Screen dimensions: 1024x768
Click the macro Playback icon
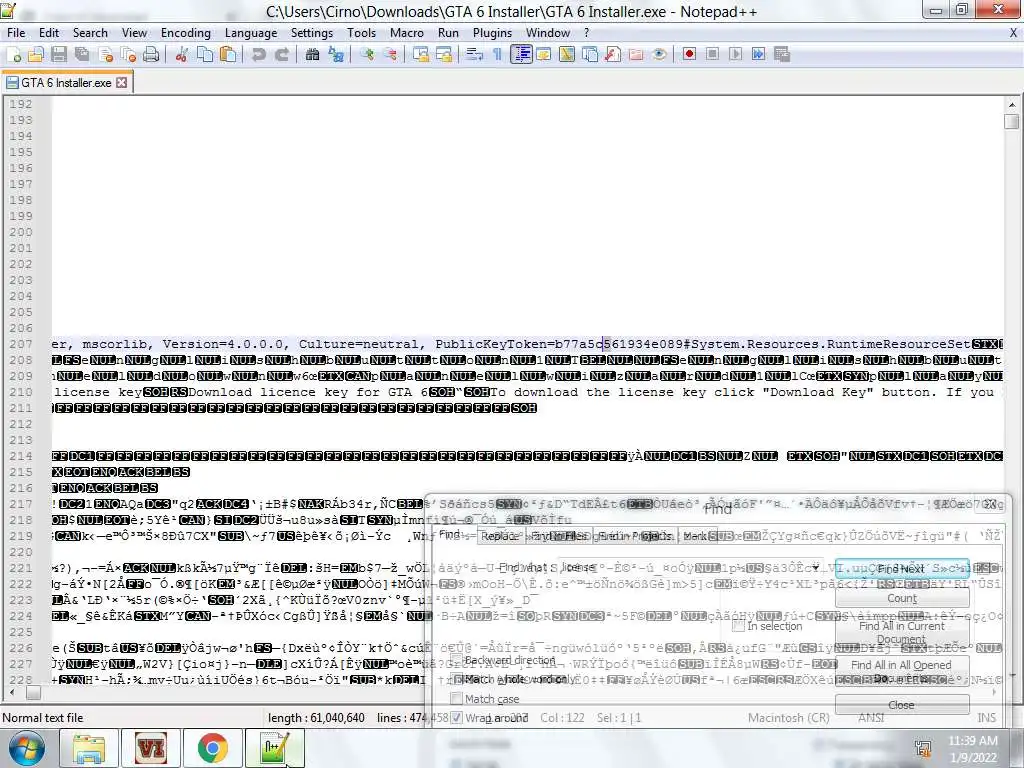735,54
